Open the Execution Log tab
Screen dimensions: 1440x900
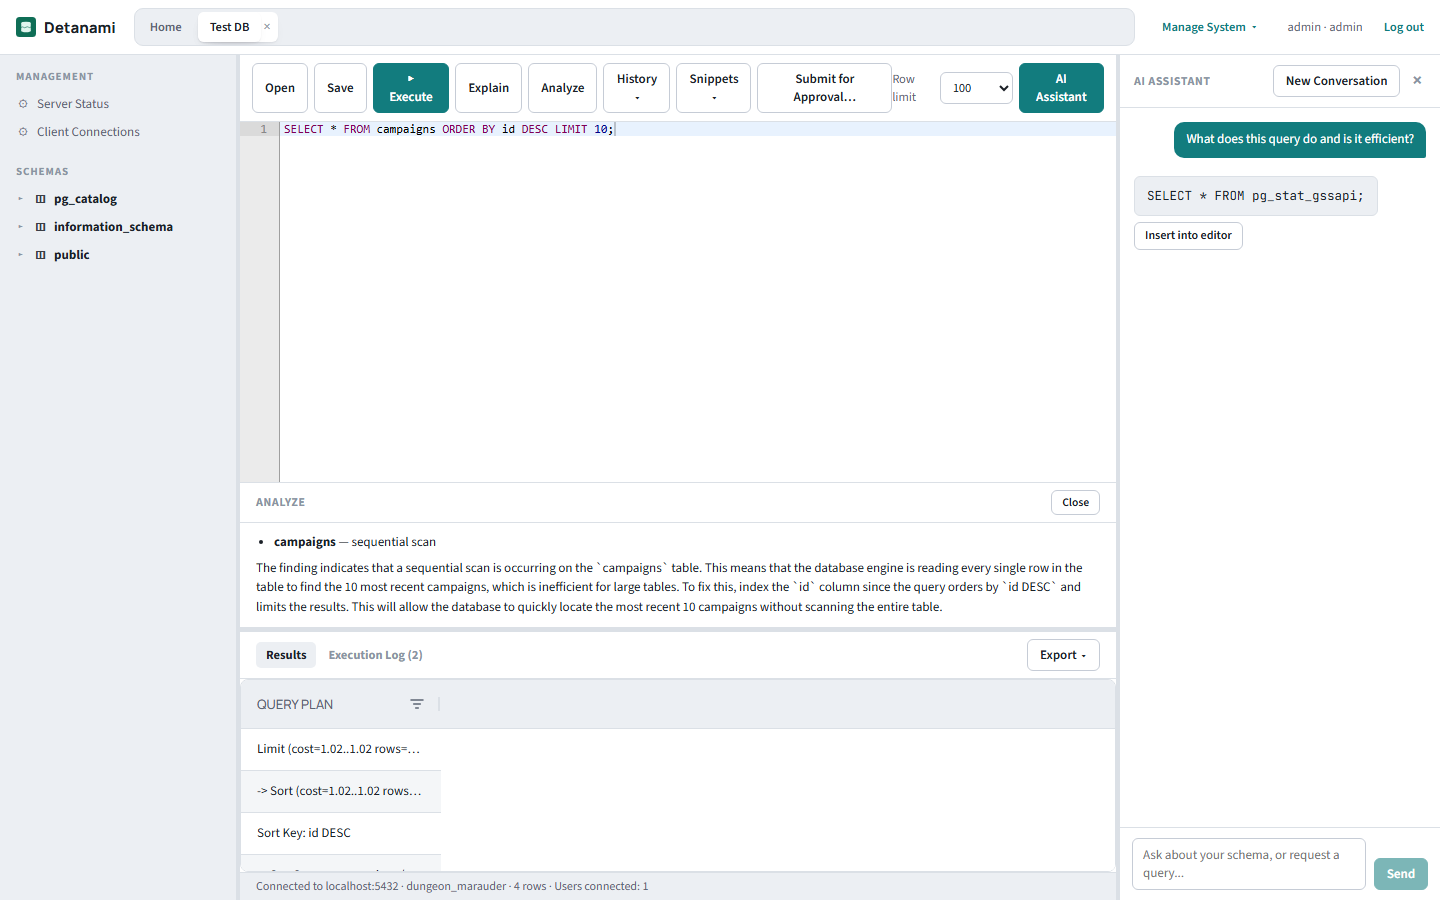click(x=376, y=655)
